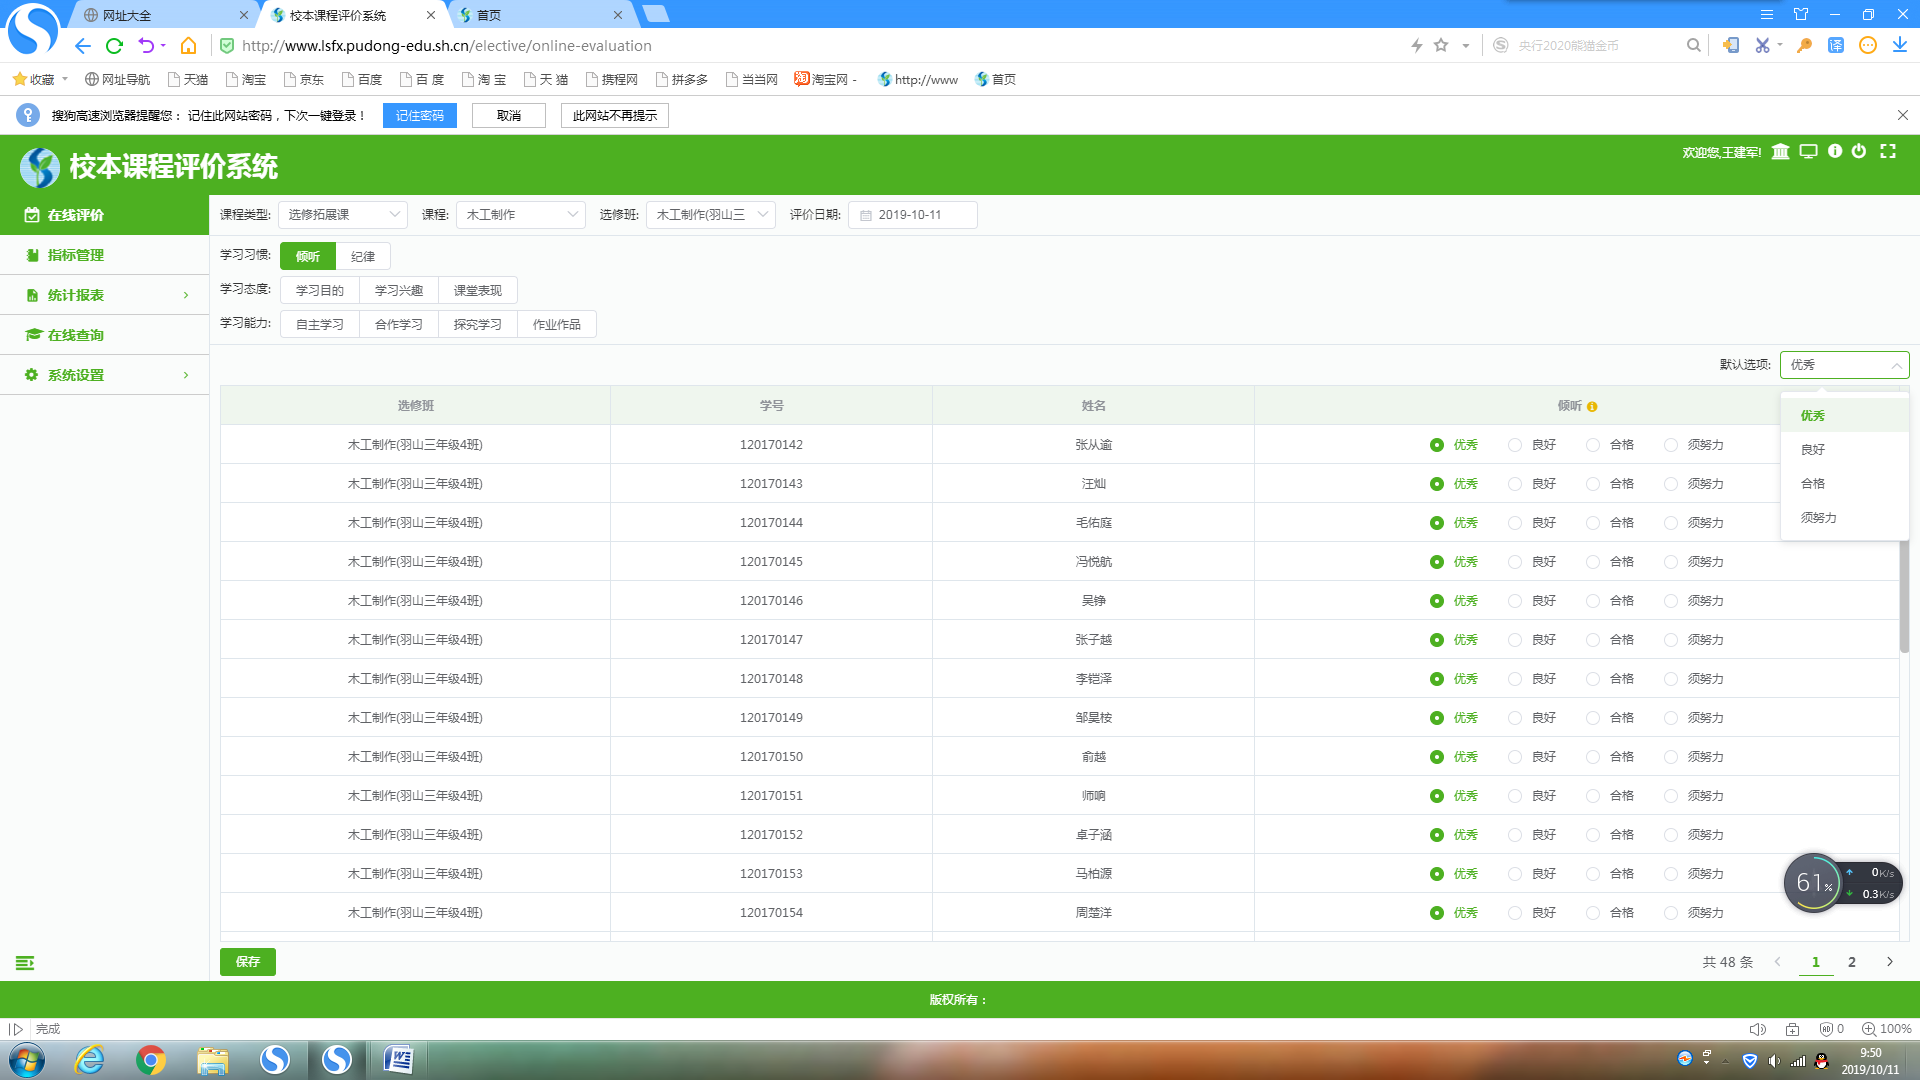Go to page 2 of results
1920x1080 pixels.
tap(1852, 962)
